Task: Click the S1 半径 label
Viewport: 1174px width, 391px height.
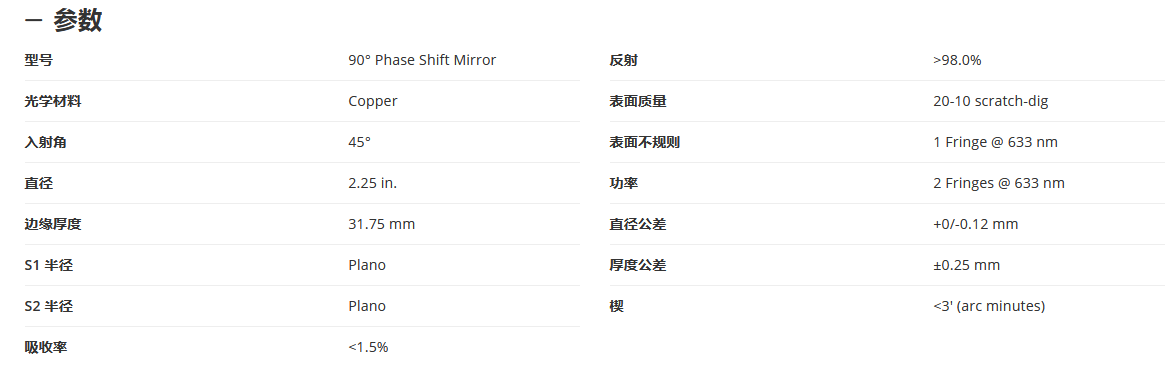Action: click(49, 265)
